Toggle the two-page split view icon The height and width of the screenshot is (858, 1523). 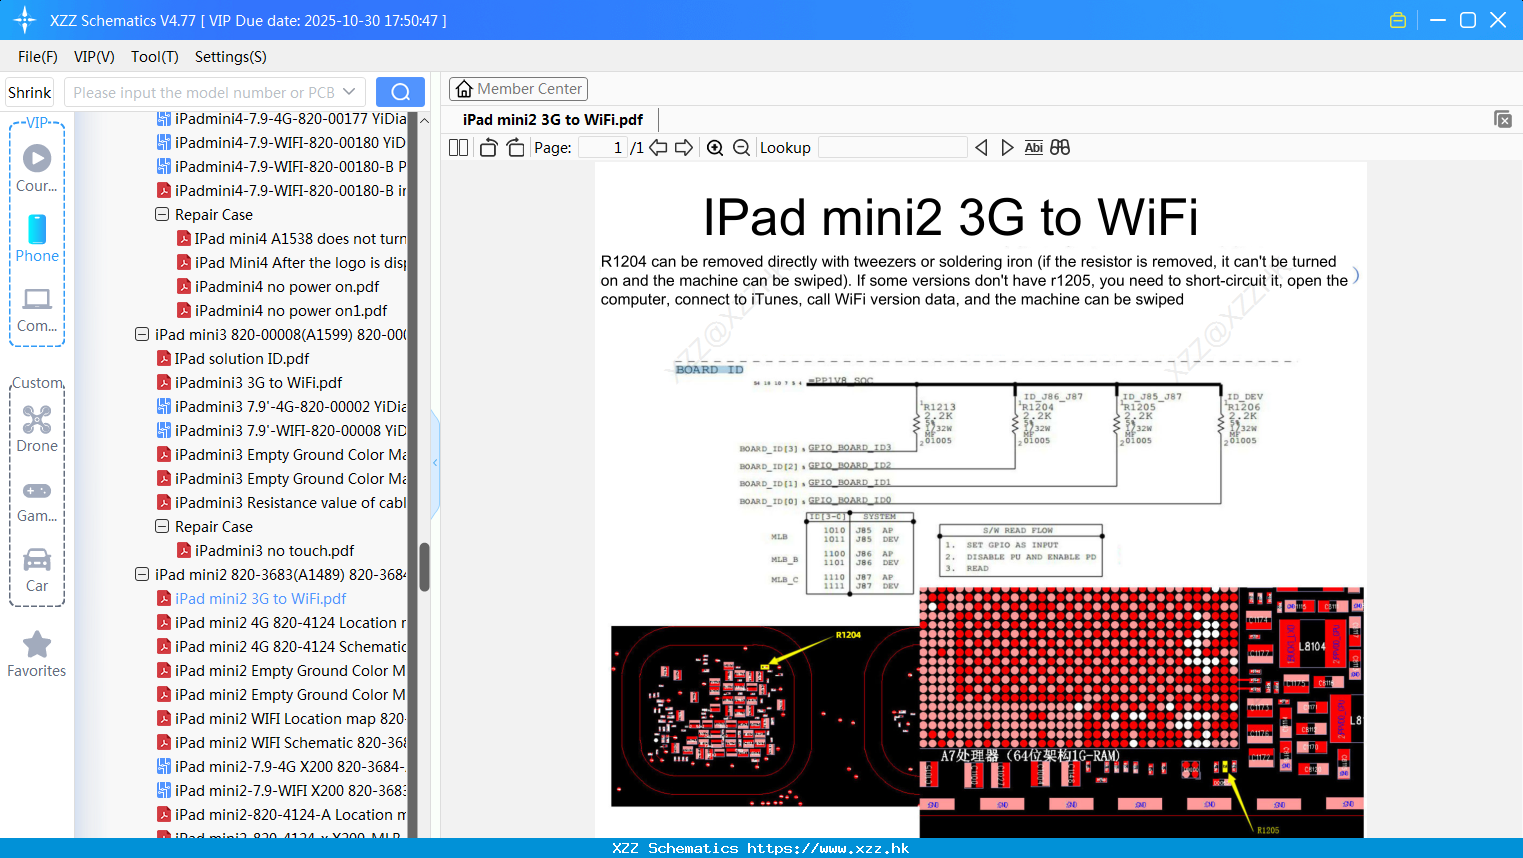[458, 148]
